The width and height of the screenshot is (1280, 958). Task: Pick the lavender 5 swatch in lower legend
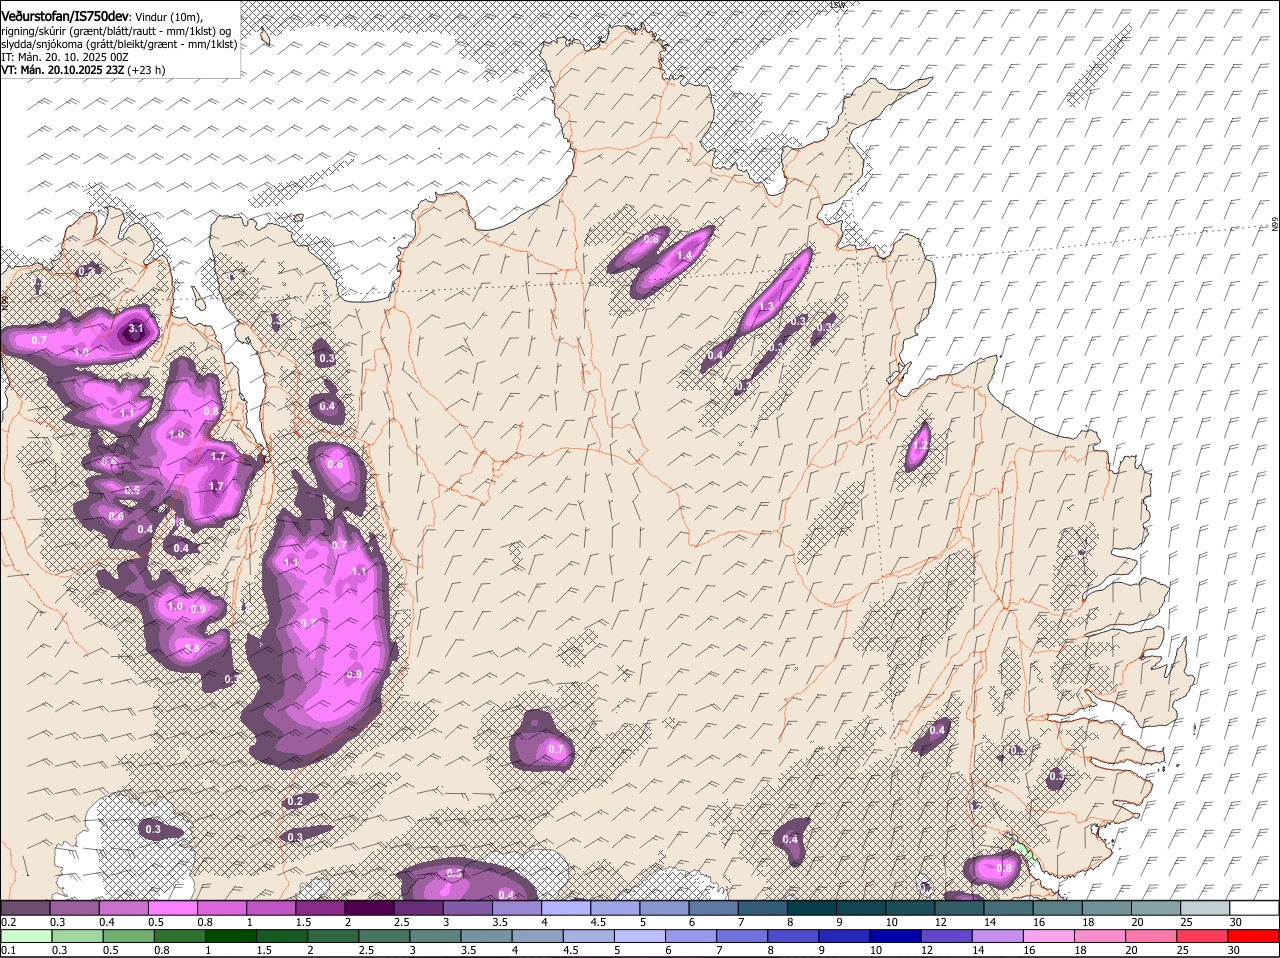640,936
